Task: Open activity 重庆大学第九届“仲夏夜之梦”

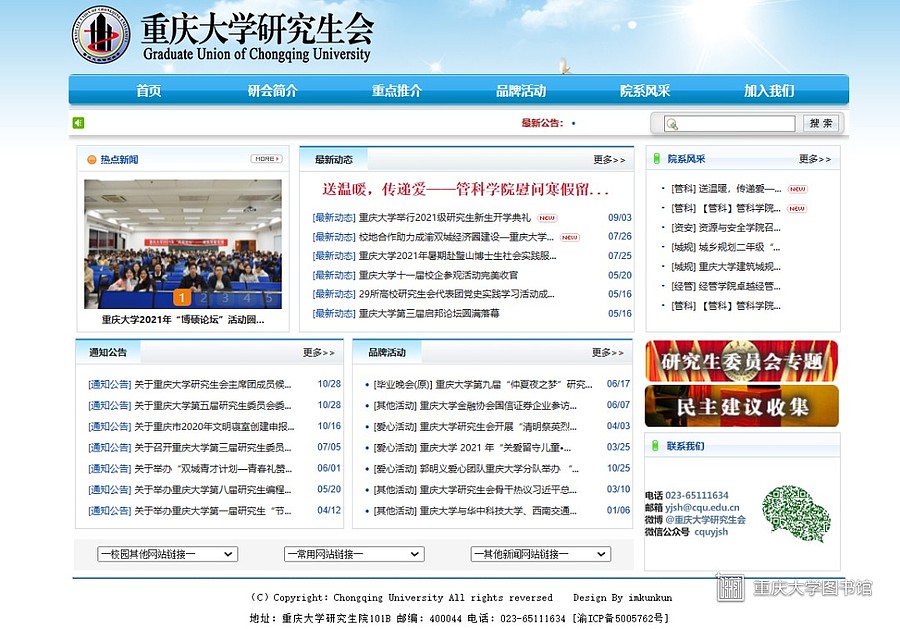Action: [x=514, y=385]
